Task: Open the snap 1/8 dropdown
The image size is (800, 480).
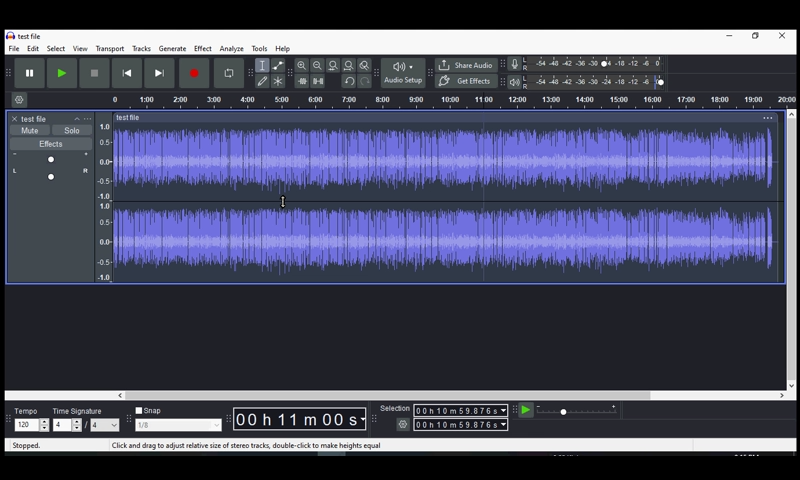Action: coord(178,425)
